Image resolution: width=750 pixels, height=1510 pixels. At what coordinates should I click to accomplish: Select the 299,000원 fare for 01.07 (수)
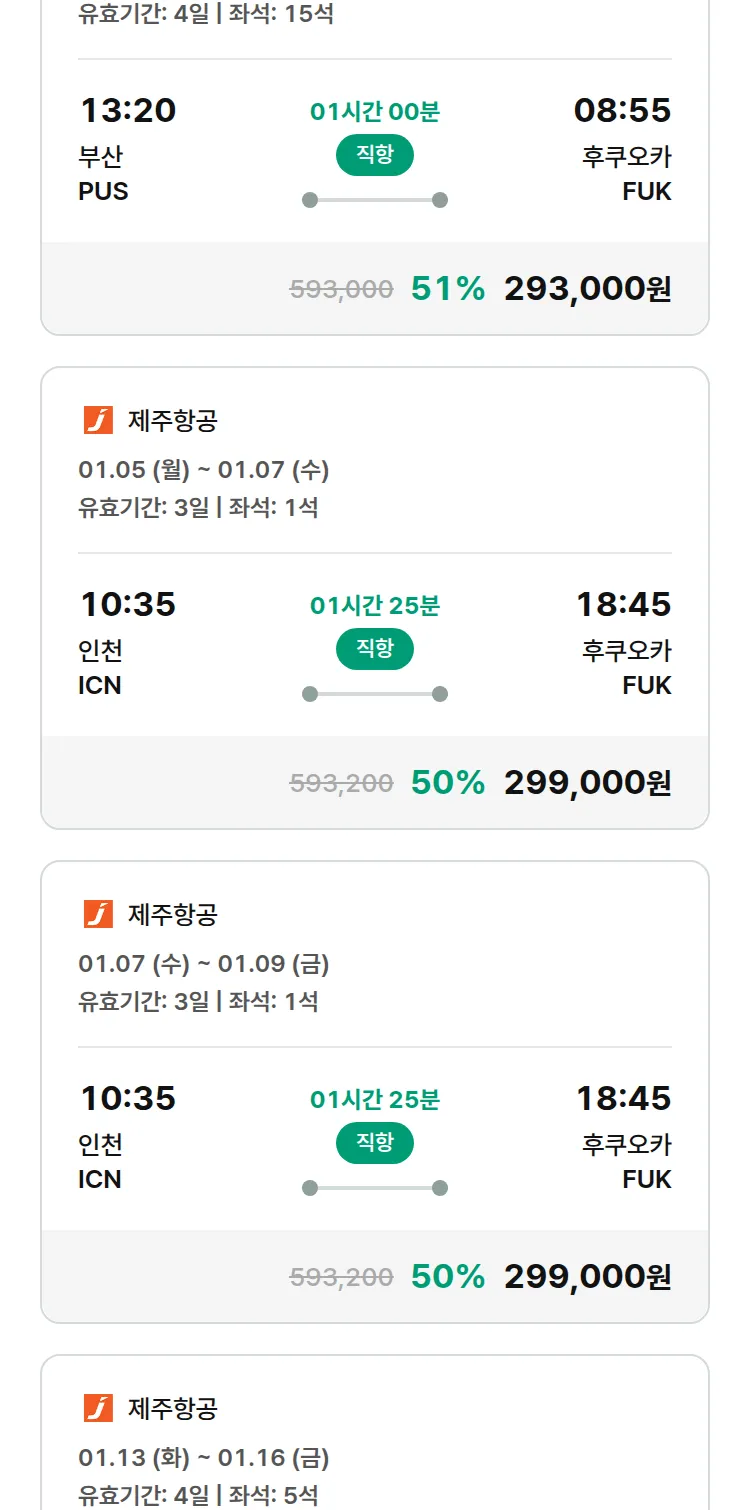tap(587, 1277)
